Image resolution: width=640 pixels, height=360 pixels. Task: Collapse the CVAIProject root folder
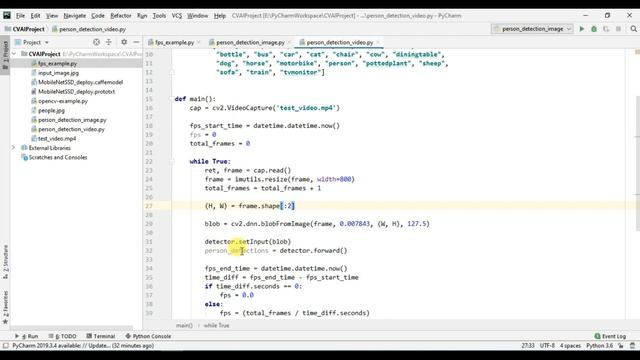[x=14, y=54]
